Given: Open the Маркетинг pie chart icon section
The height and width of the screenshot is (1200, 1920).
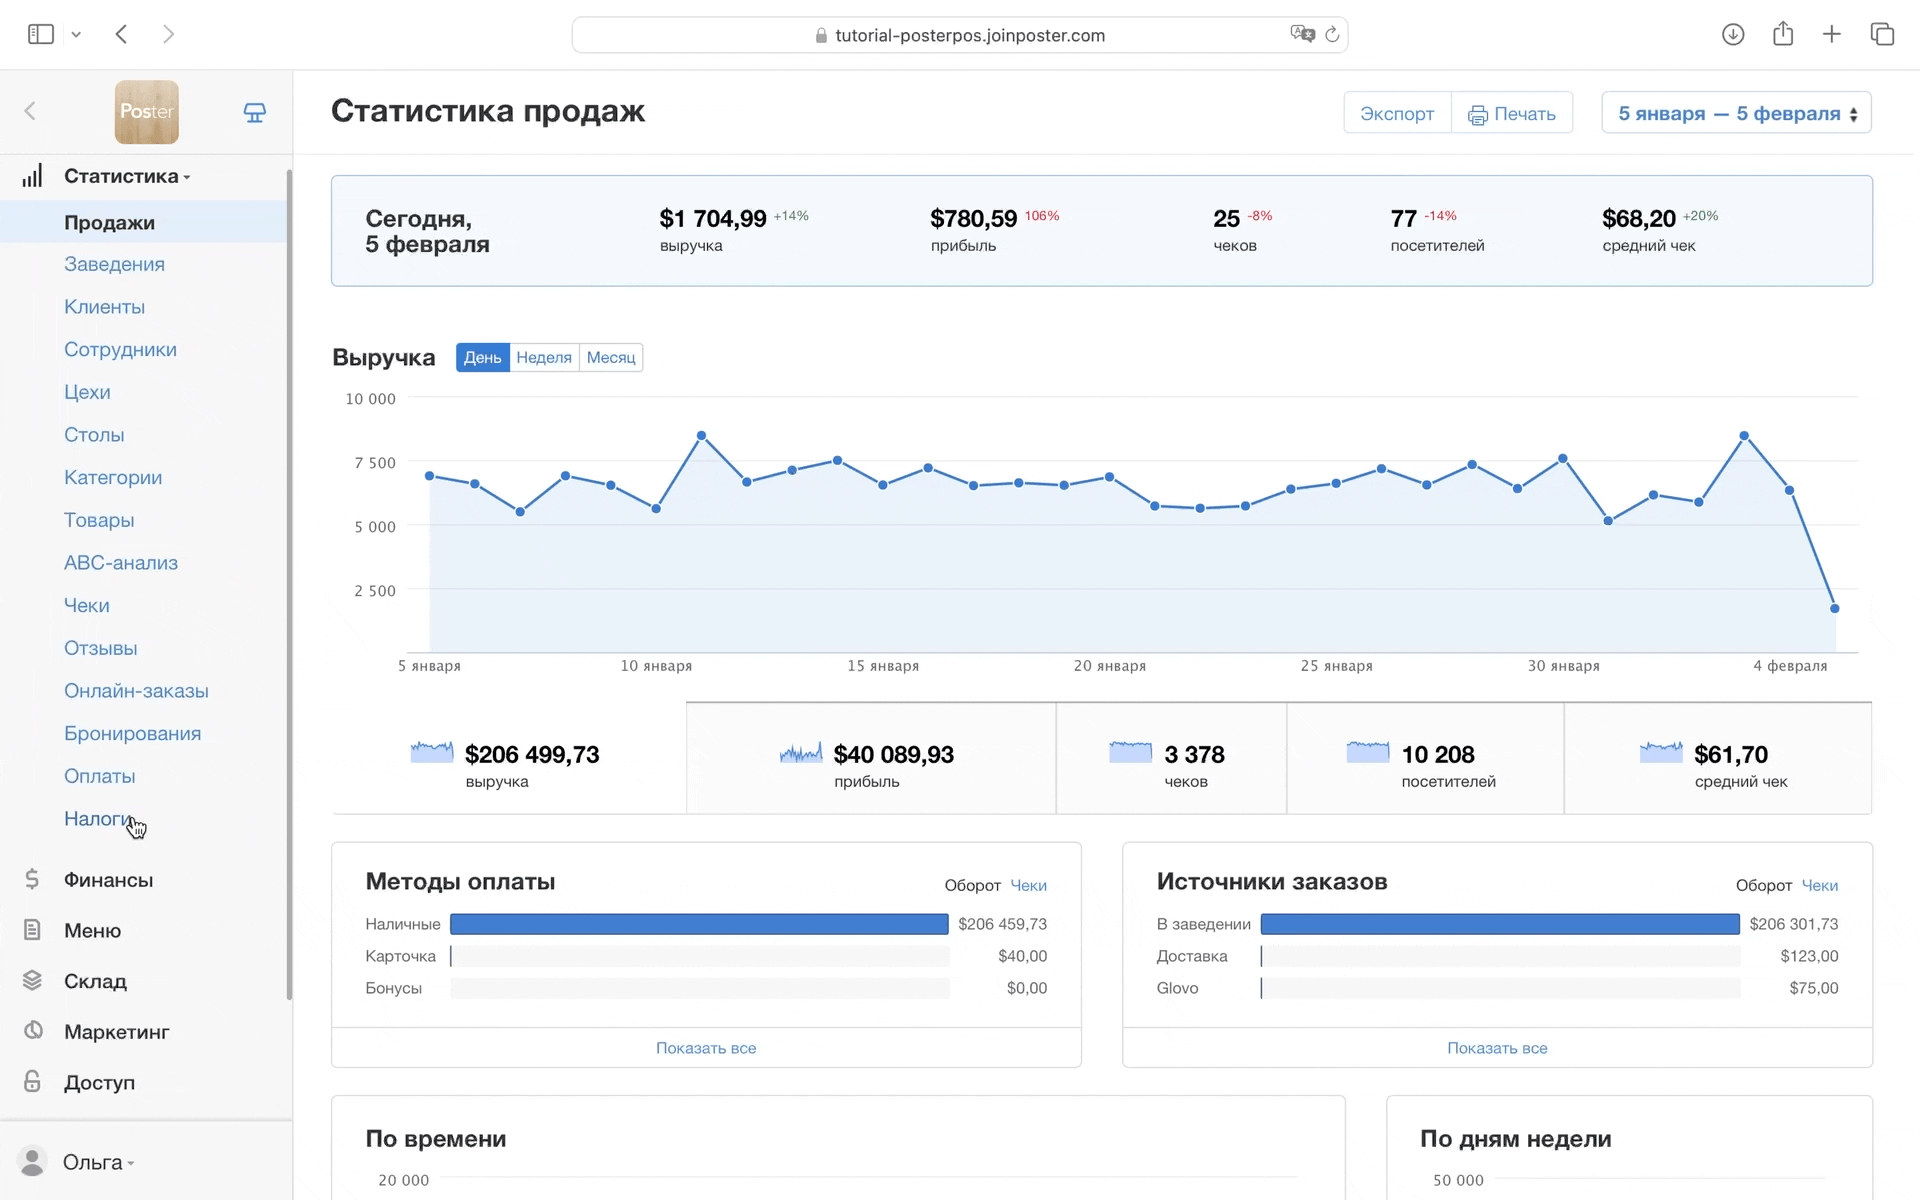Looking at the screenshot, I should (32, 1031).
